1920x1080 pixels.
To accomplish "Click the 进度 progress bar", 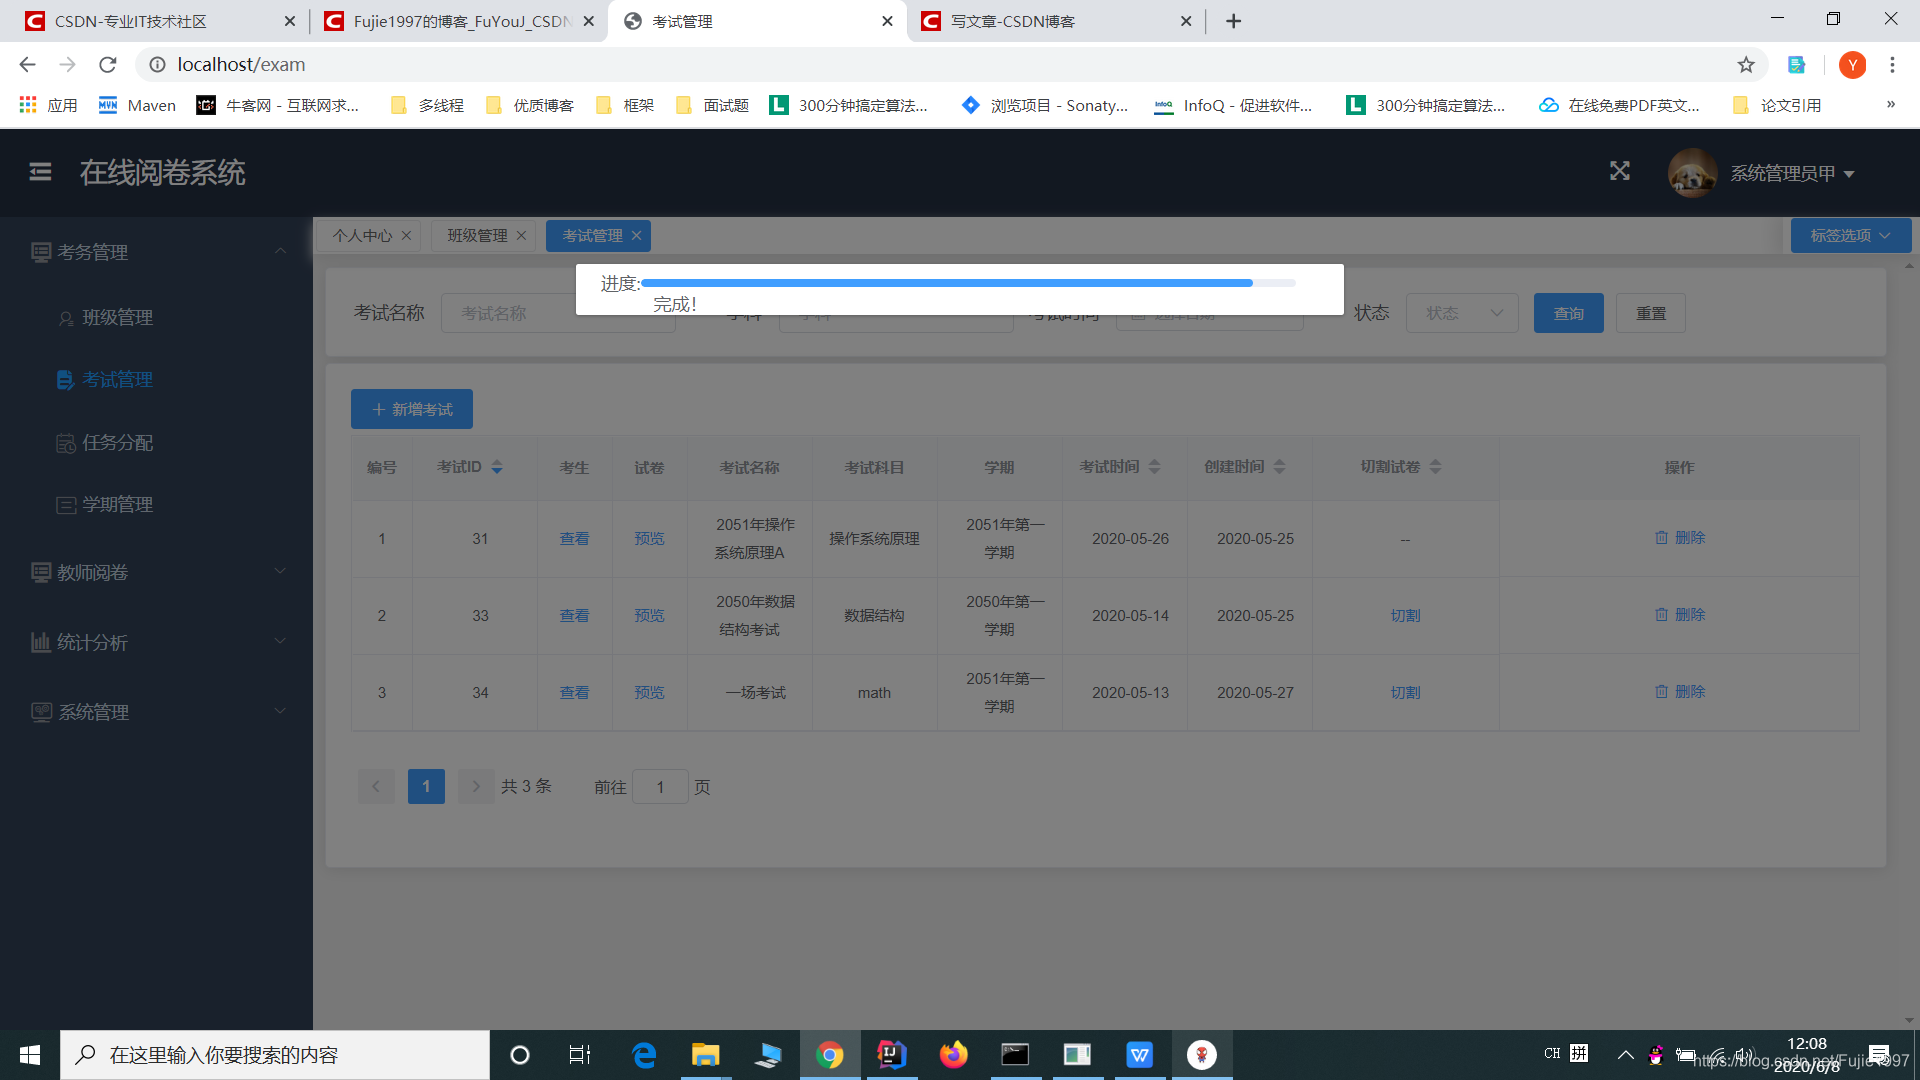I will 967,283.
